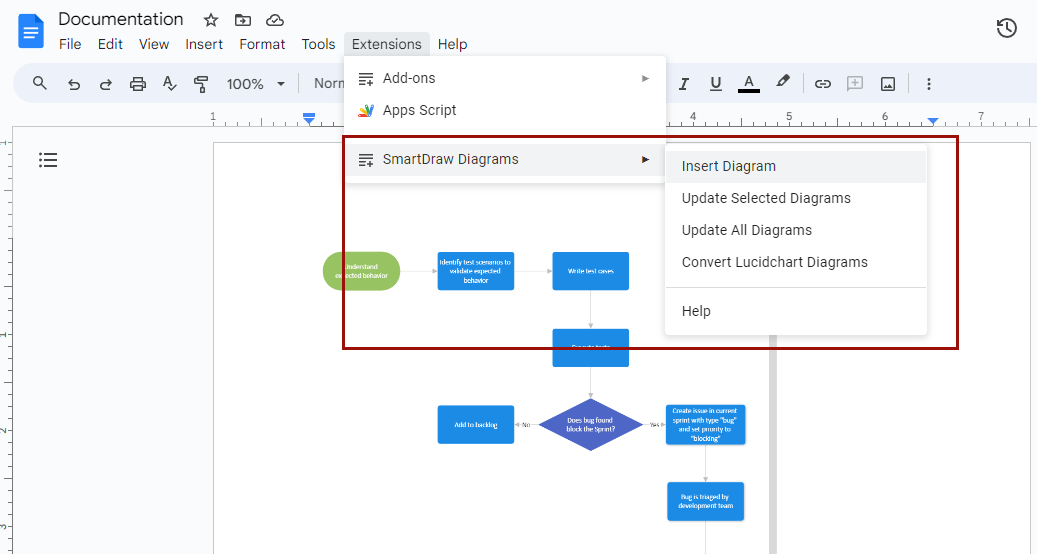Select the green Understand expected behavior shape
The image size is (1037, 554).
tap(361, 271)
